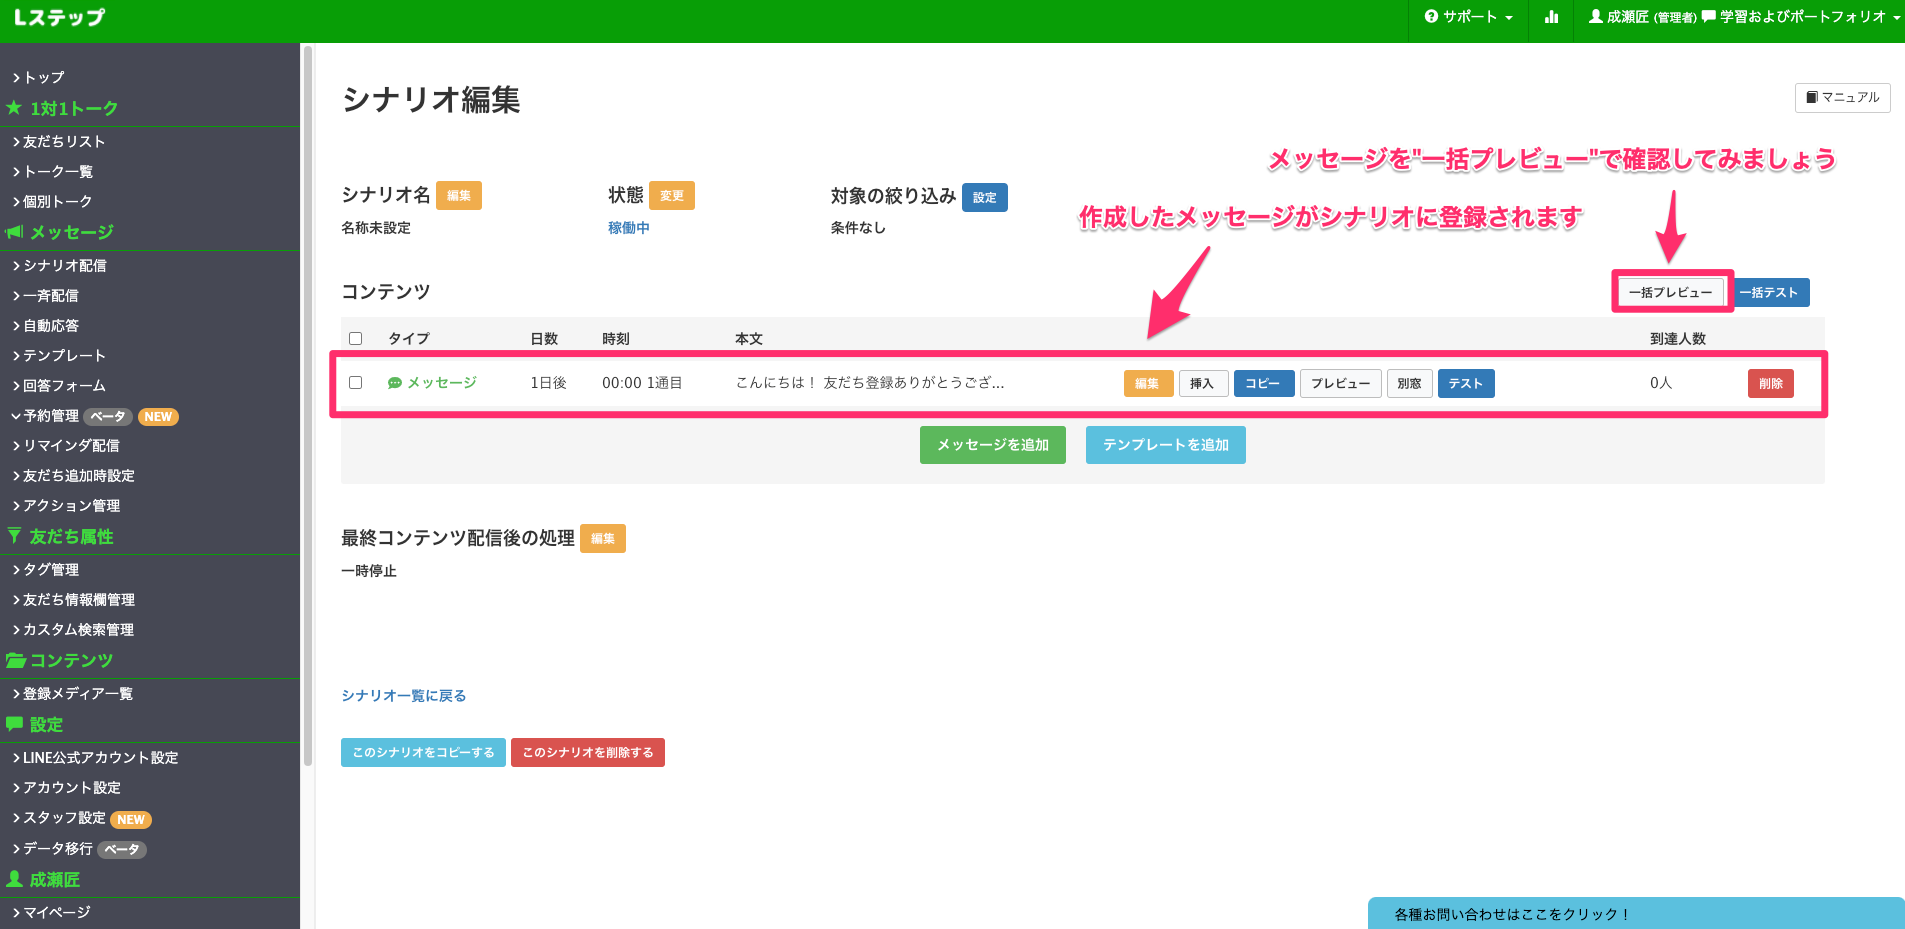
Task: Check the select-all checkbox in the table header
Action: tap(356, 338)
